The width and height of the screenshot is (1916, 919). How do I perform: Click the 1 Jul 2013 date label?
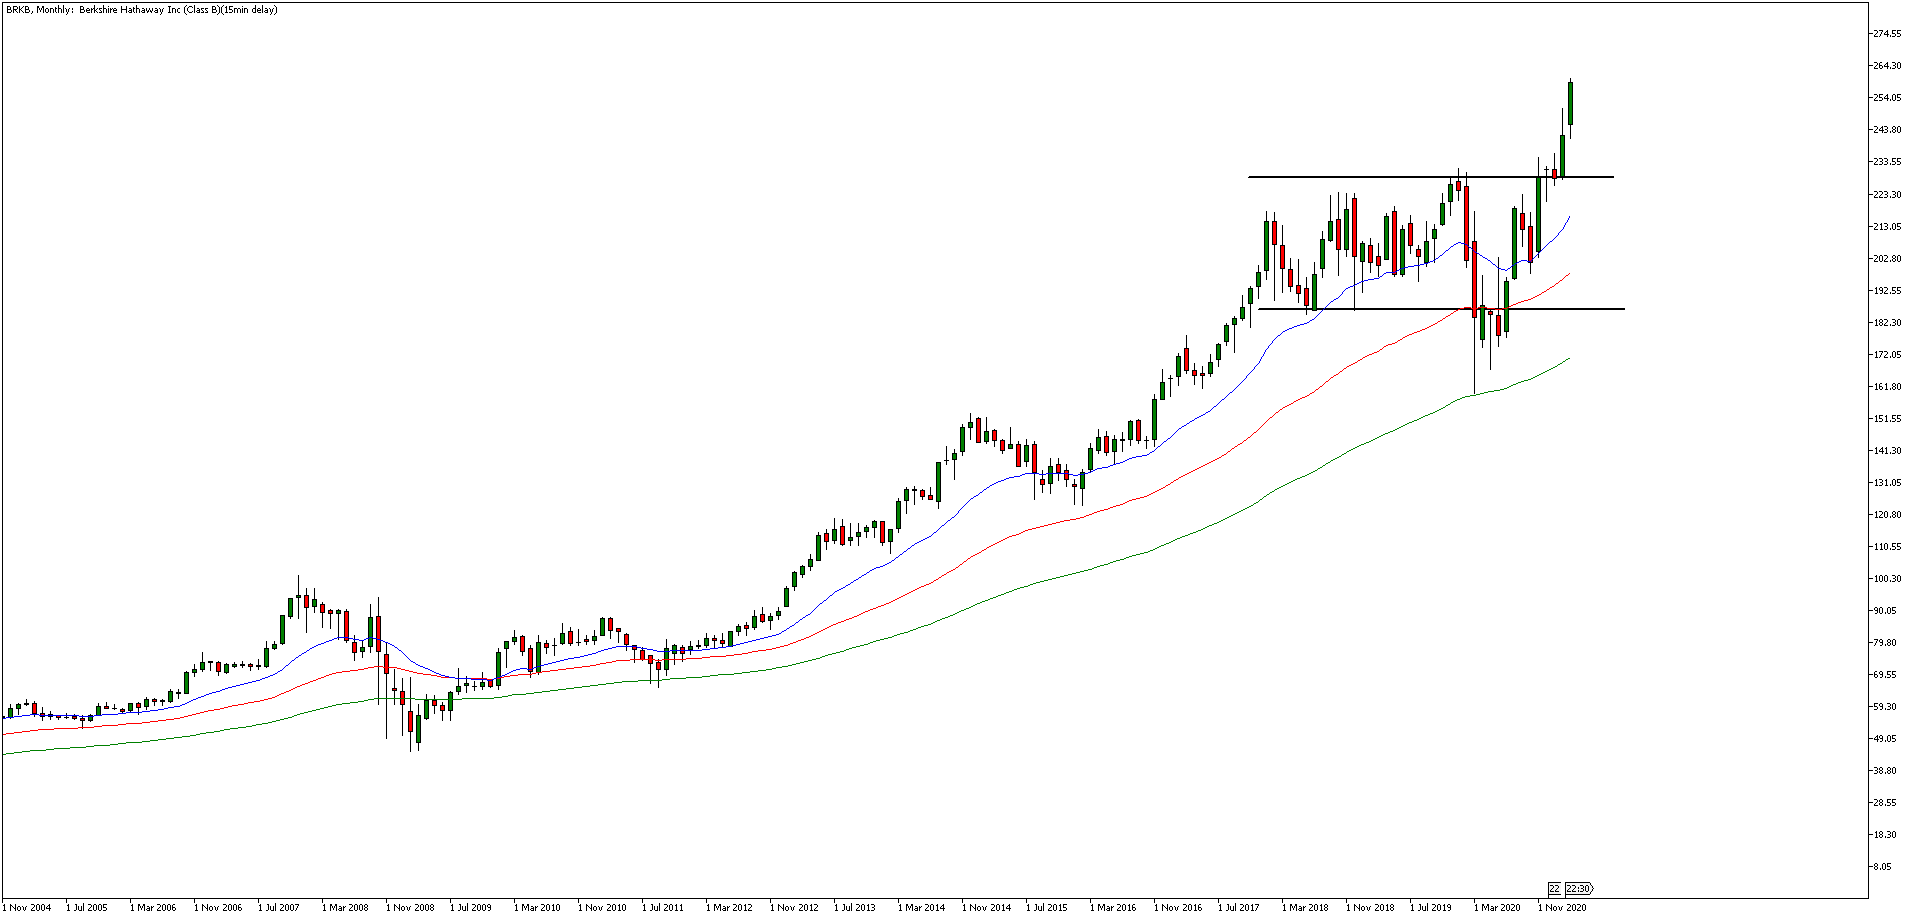[858, 908]
